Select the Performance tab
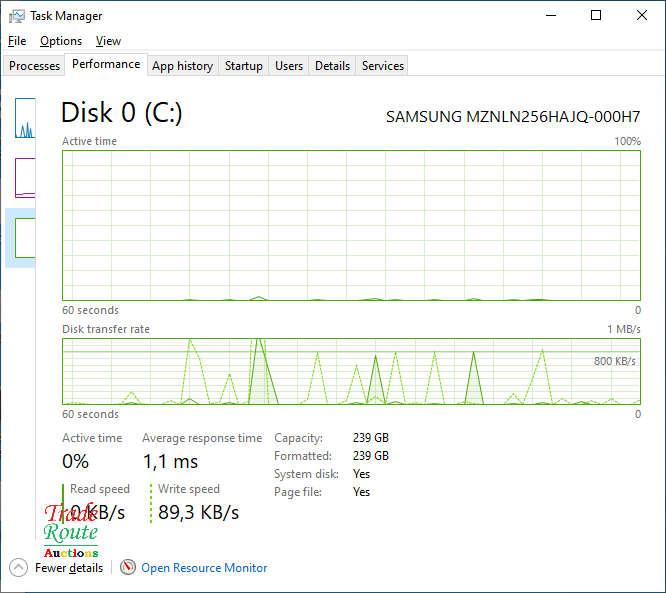 (106, 64)
